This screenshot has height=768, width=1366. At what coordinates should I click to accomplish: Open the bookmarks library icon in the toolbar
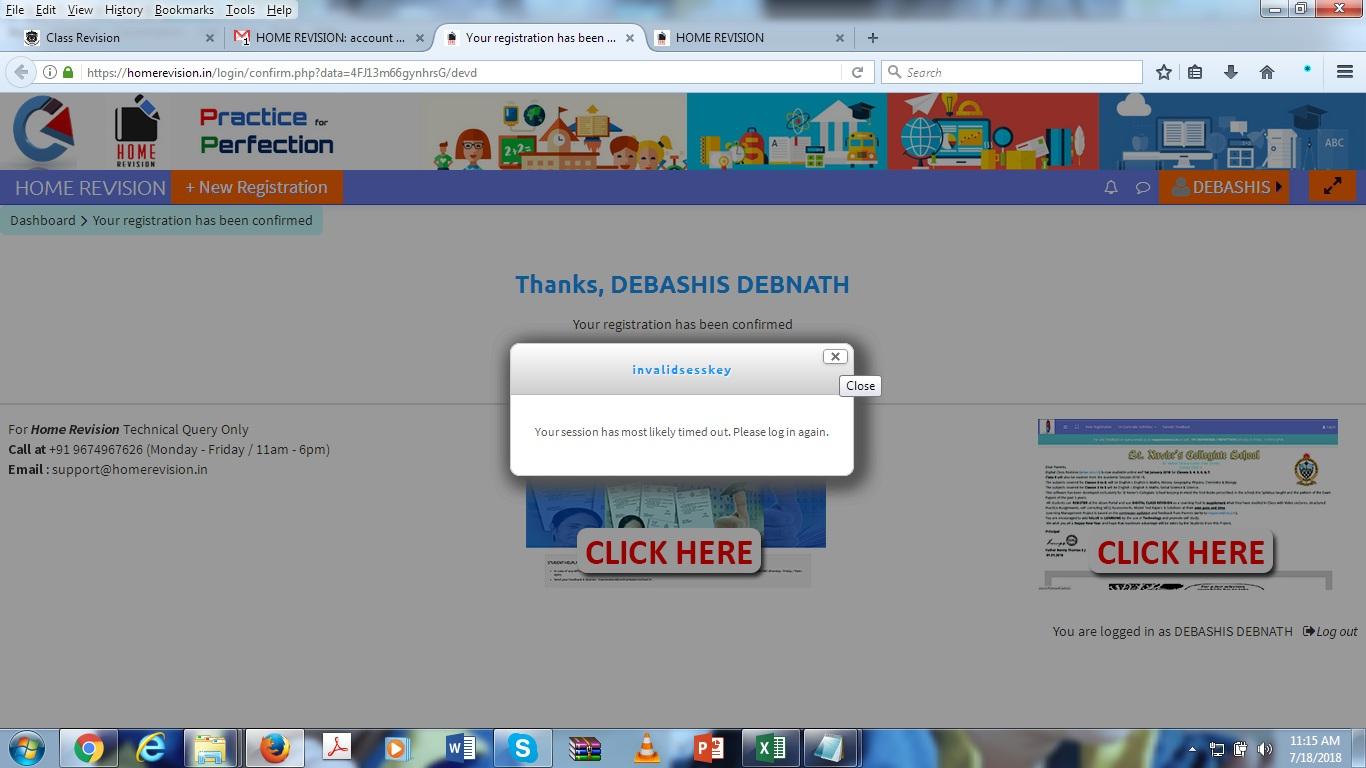(1195, 72)
